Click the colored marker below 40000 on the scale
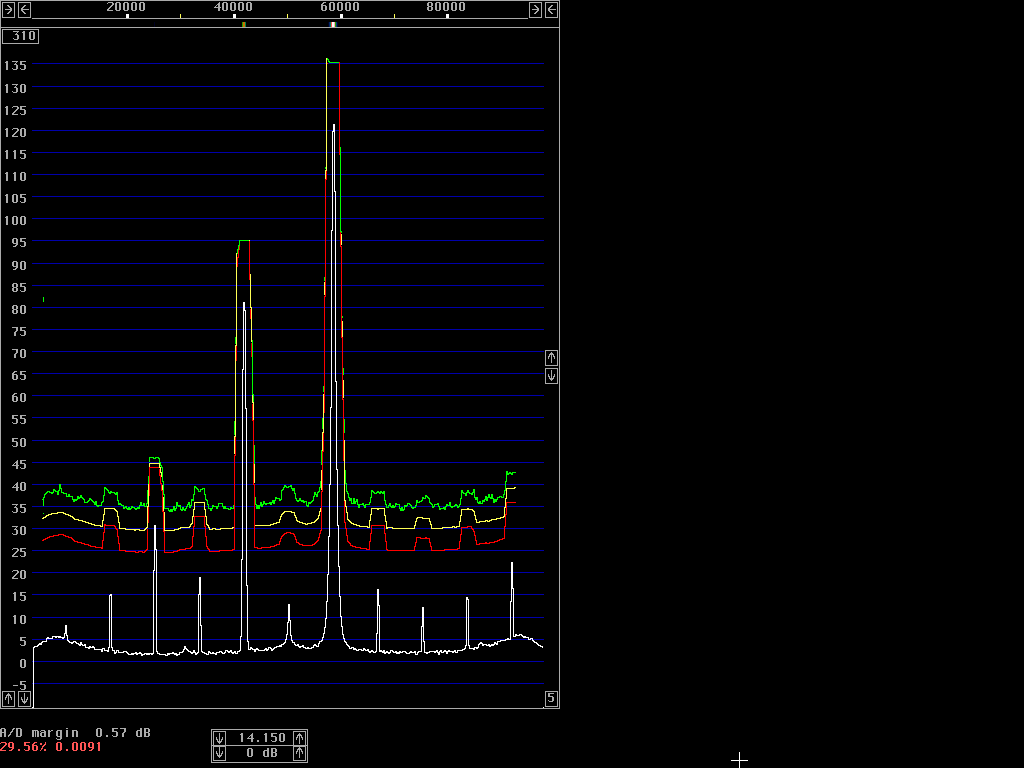Screen dimensions: 1024x768 pos(244,25)
